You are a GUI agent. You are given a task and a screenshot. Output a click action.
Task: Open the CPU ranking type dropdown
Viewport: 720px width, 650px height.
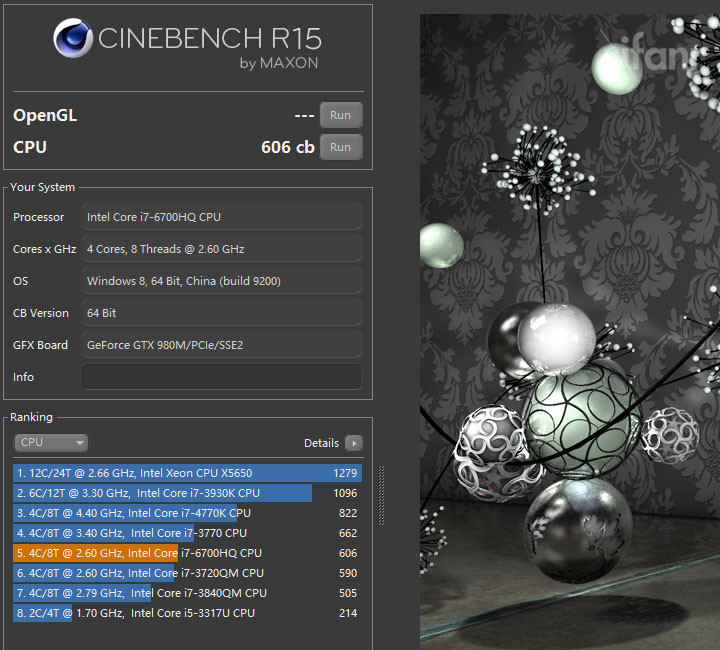coord(51,442)
